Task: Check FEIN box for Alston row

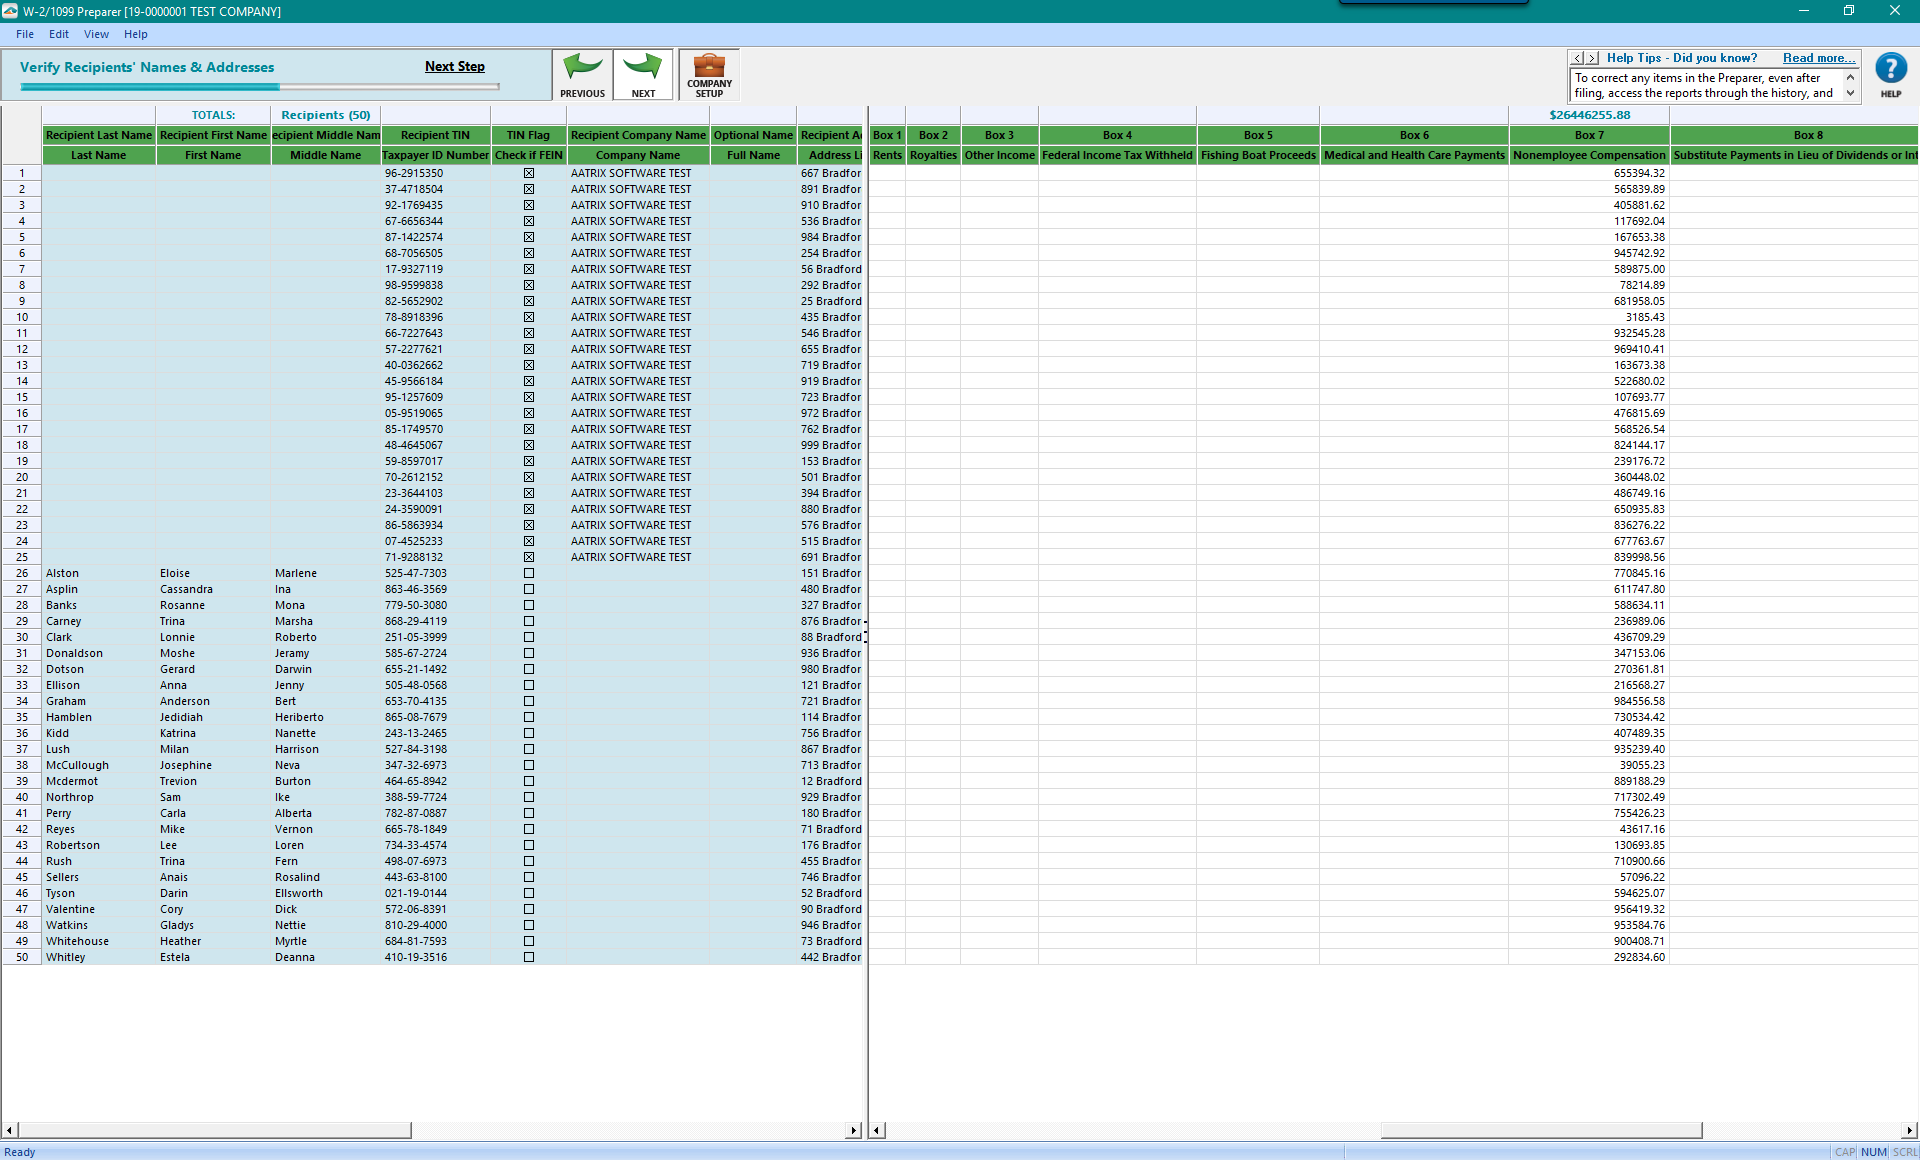Action: [x=529, y=573]
